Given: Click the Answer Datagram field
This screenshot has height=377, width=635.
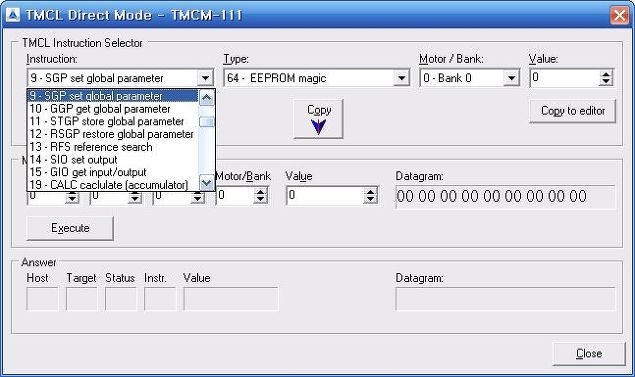Looking at the screenshot, I should tap(505, 299).
